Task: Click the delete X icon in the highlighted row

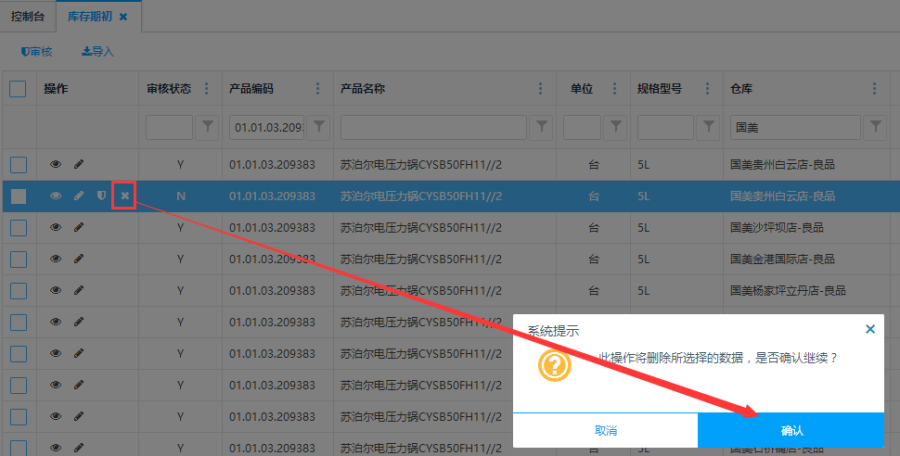Action: pos(124,196)
